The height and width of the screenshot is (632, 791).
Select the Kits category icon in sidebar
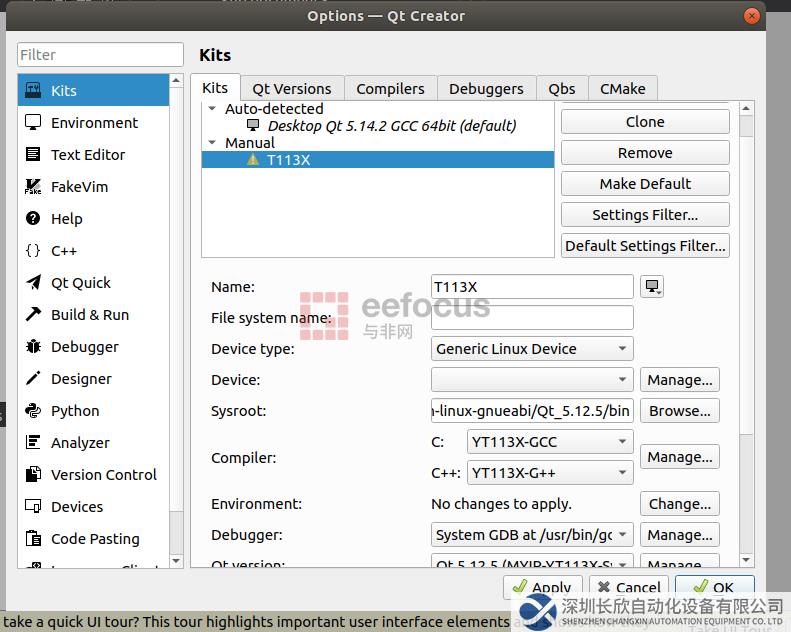pos(33,90)
